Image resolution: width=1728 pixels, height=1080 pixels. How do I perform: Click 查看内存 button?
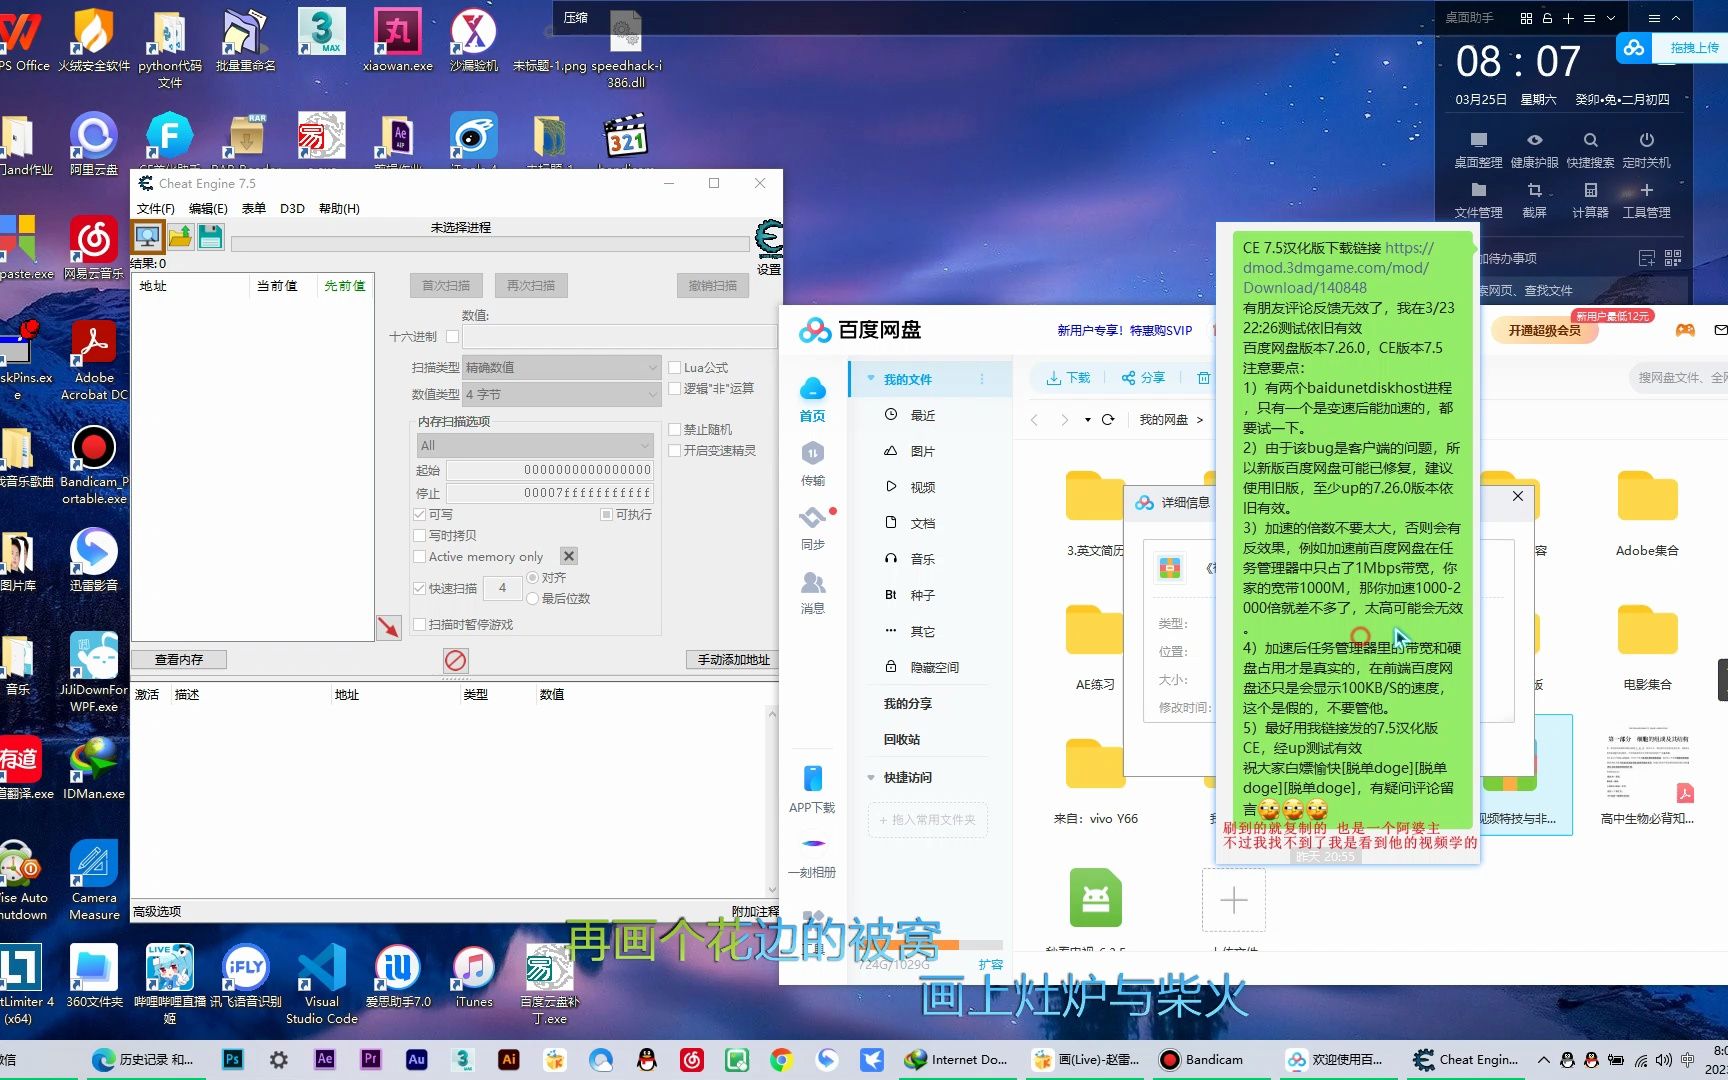(x=179, y=660)
